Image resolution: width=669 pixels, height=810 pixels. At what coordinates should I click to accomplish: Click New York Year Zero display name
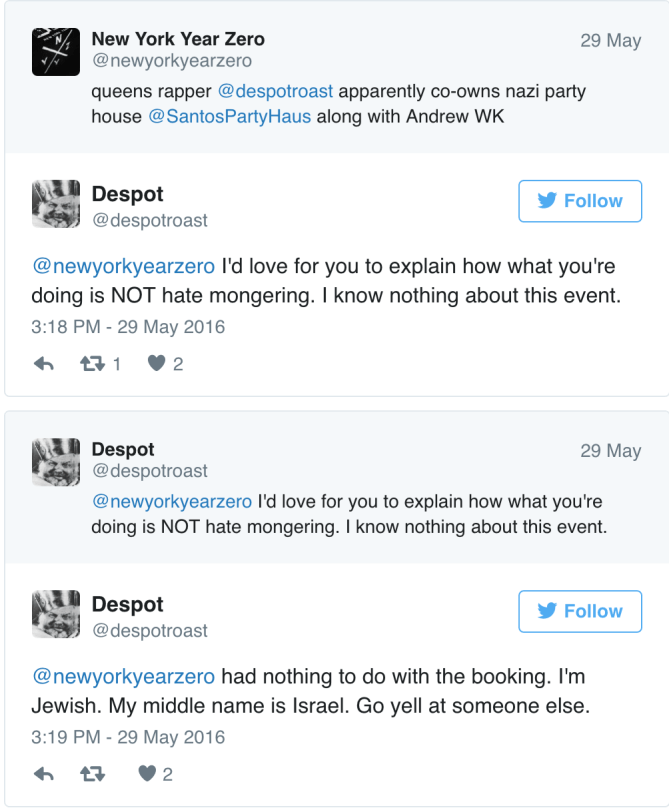coord(178,39)
